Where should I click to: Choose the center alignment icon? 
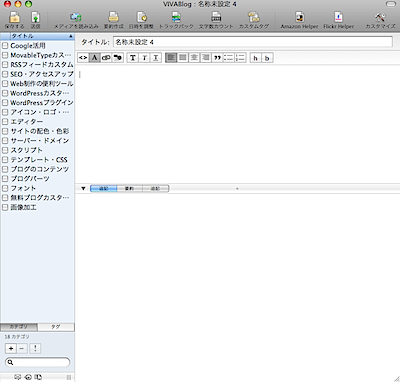click(x=194, y=58)
